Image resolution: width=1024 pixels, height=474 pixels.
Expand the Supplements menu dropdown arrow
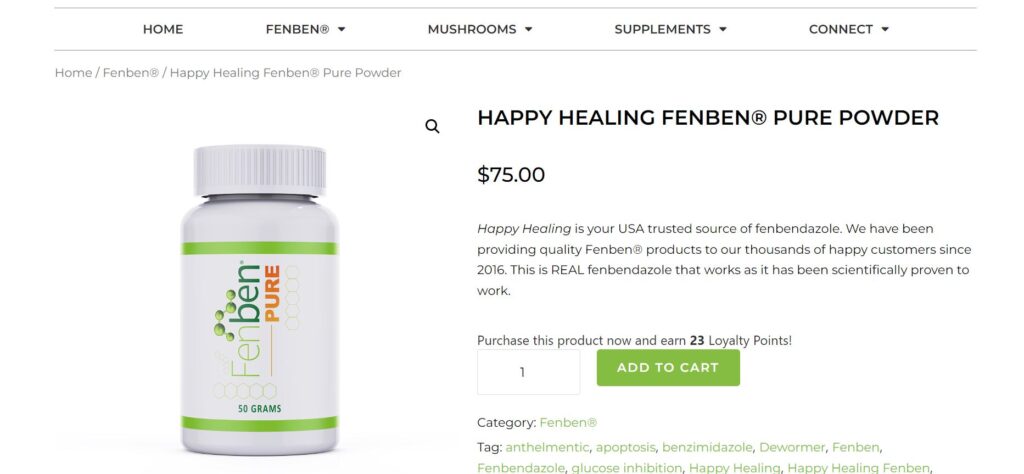tap(723, 29)
